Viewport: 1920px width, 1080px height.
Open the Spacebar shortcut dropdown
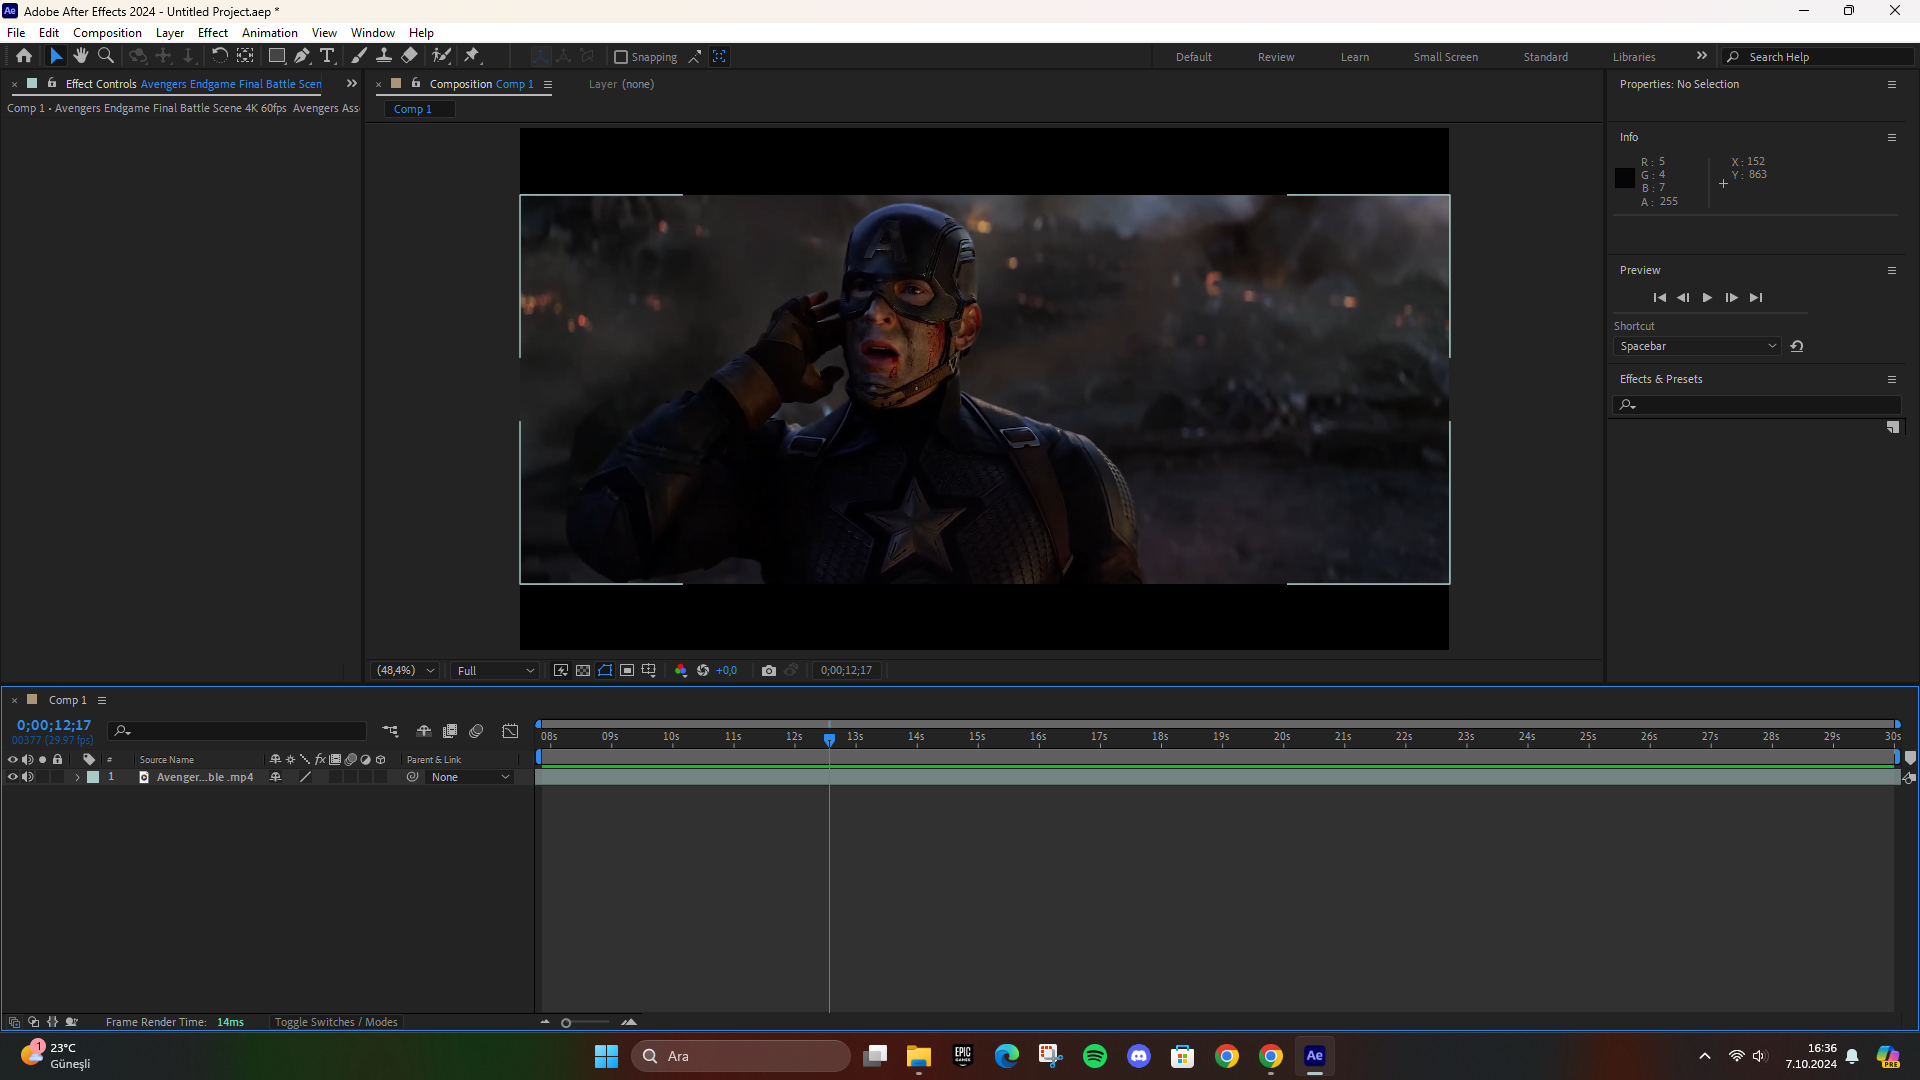(x=1697, y=346)
